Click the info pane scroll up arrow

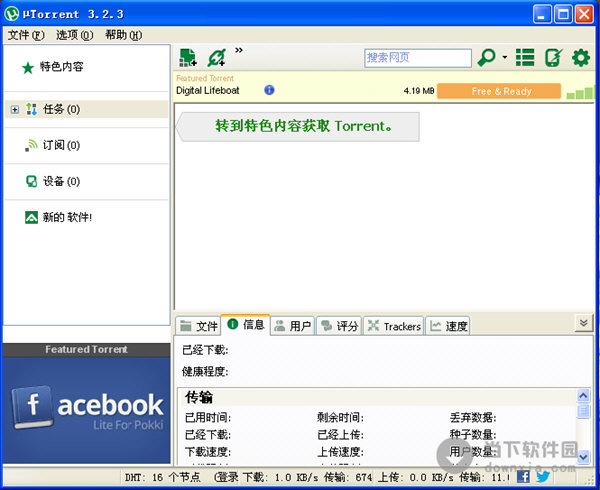[x=583, y=396]
